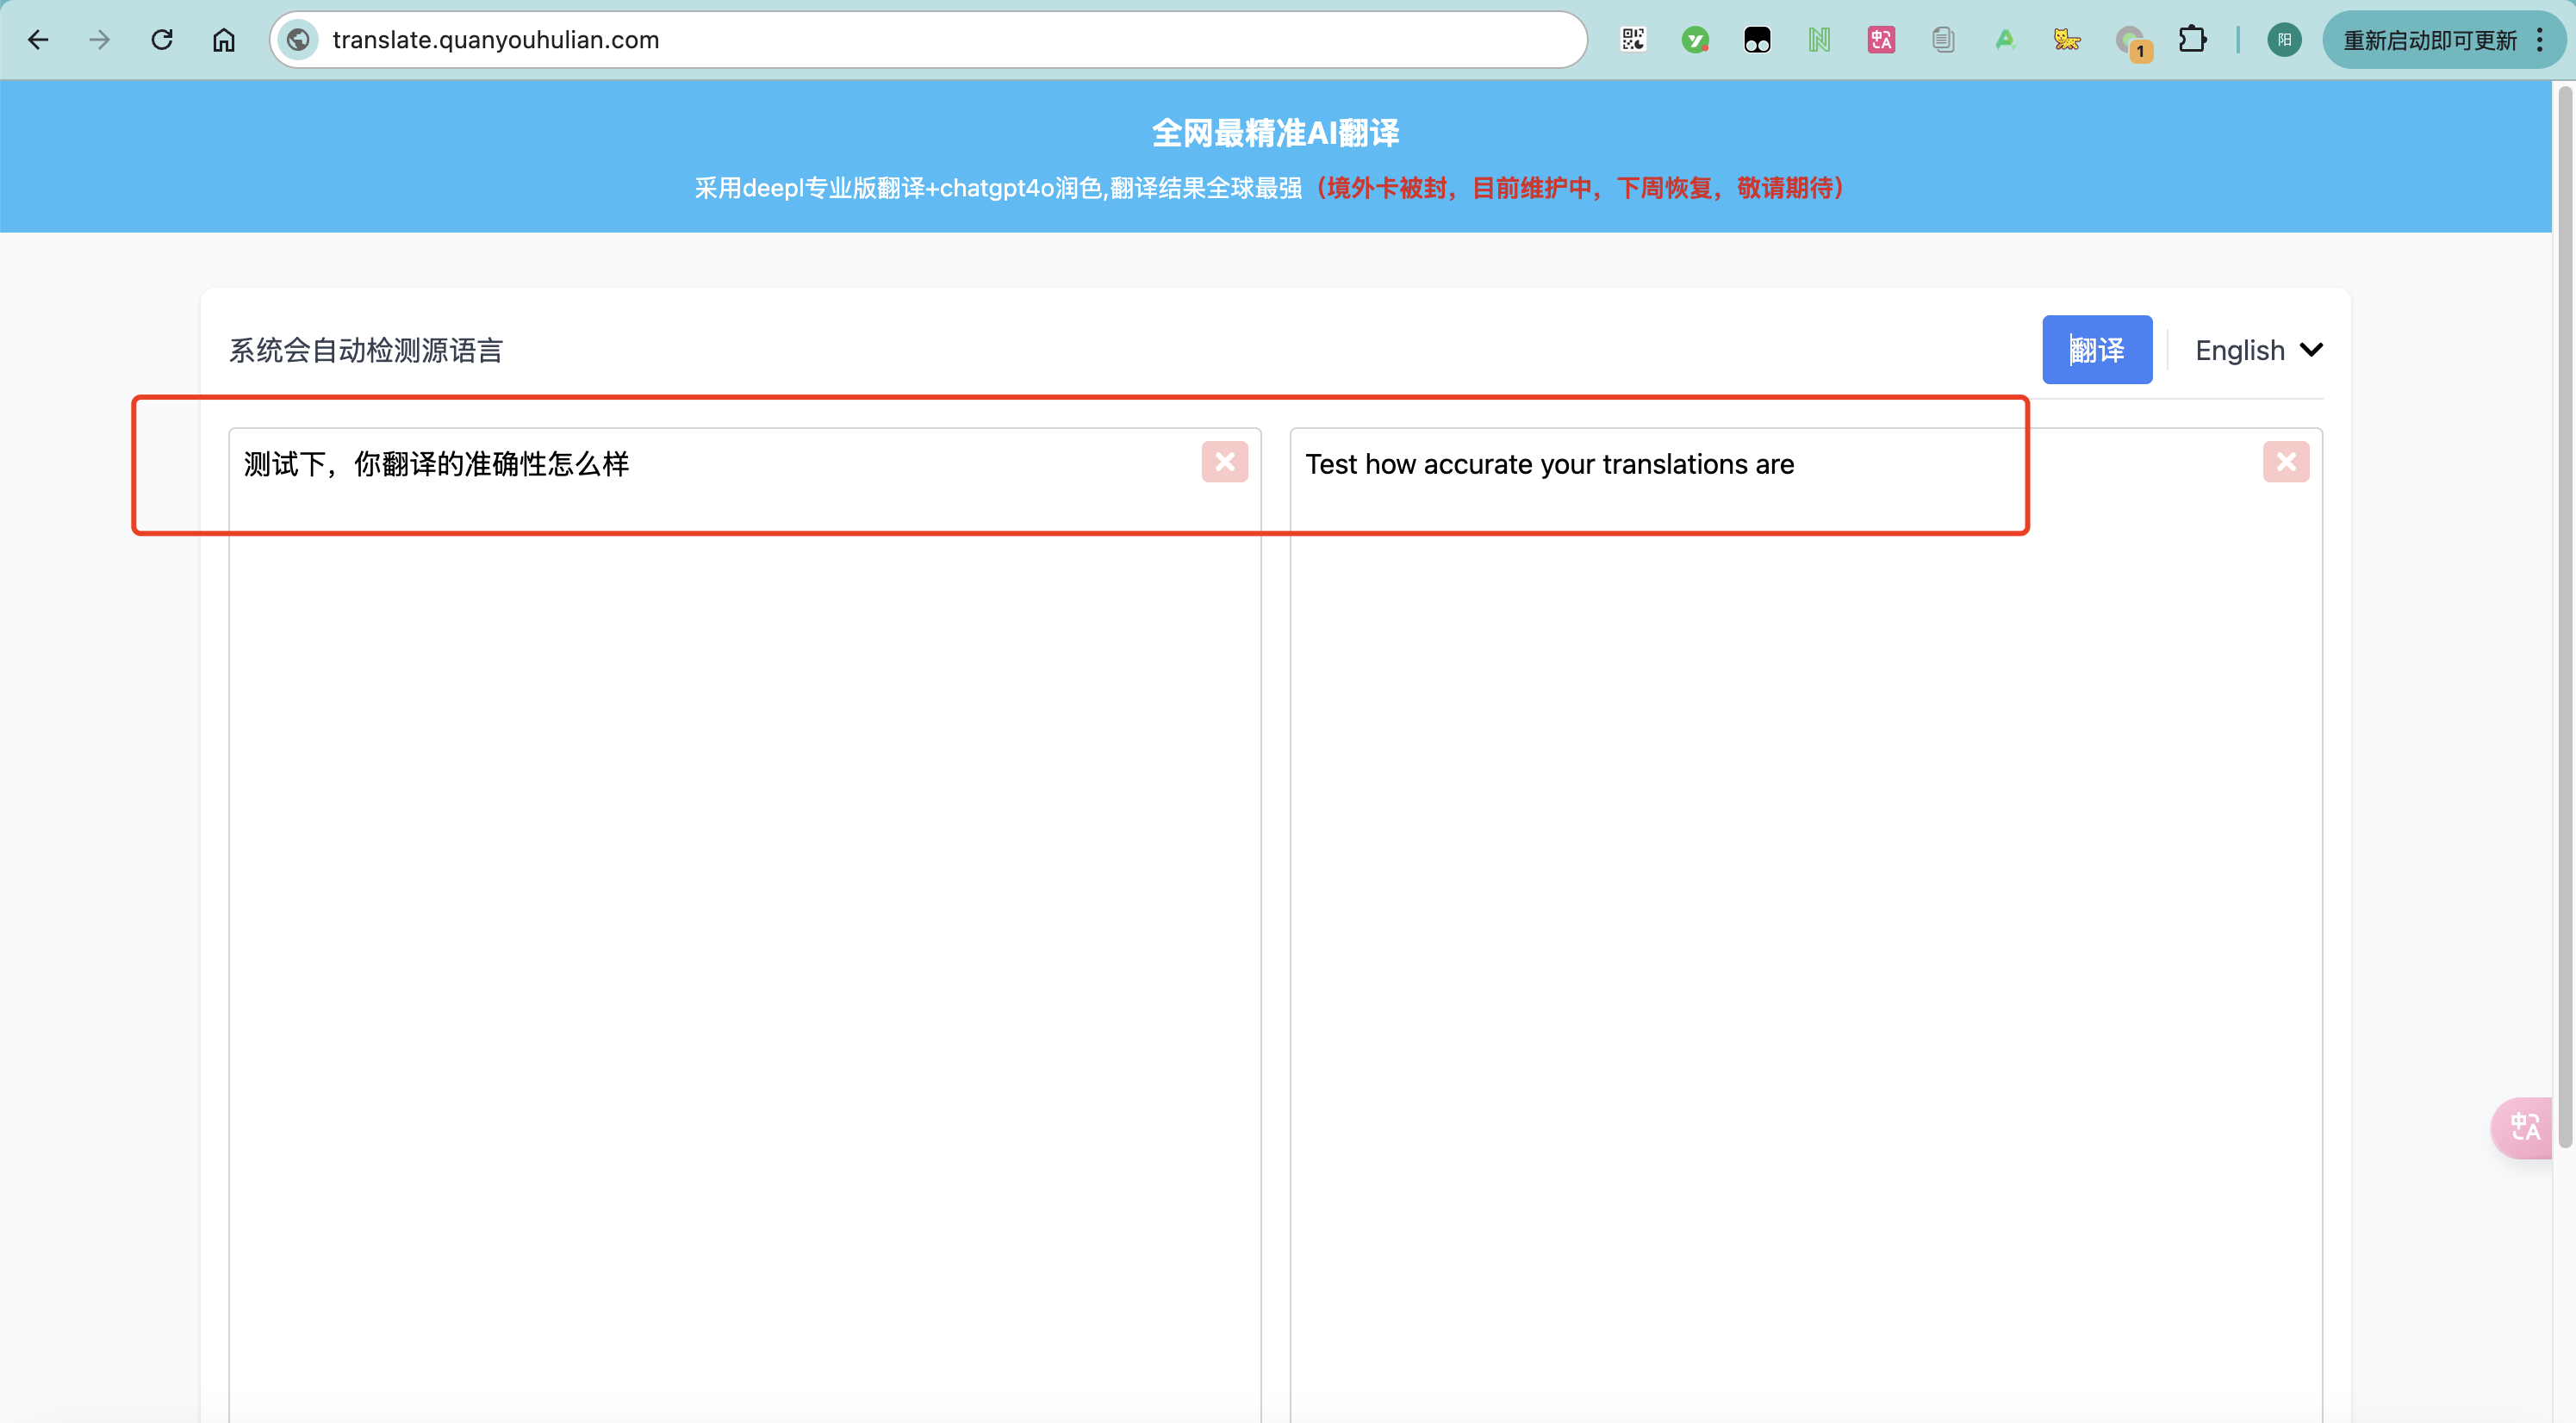The image size is (2576, 1423).
Task: Go back to the previous page
Action: (38, 40)
